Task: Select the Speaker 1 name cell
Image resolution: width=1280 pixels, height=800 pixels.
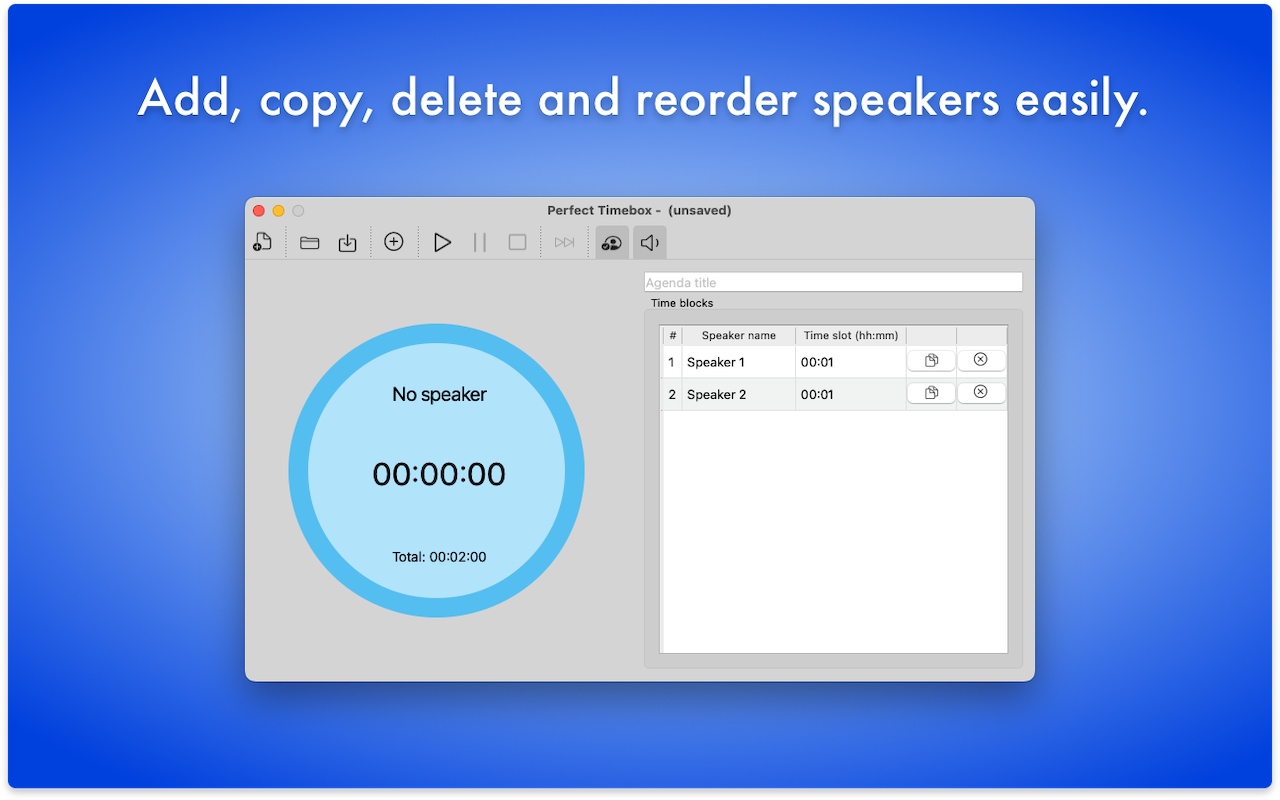Action: (738, 362)
